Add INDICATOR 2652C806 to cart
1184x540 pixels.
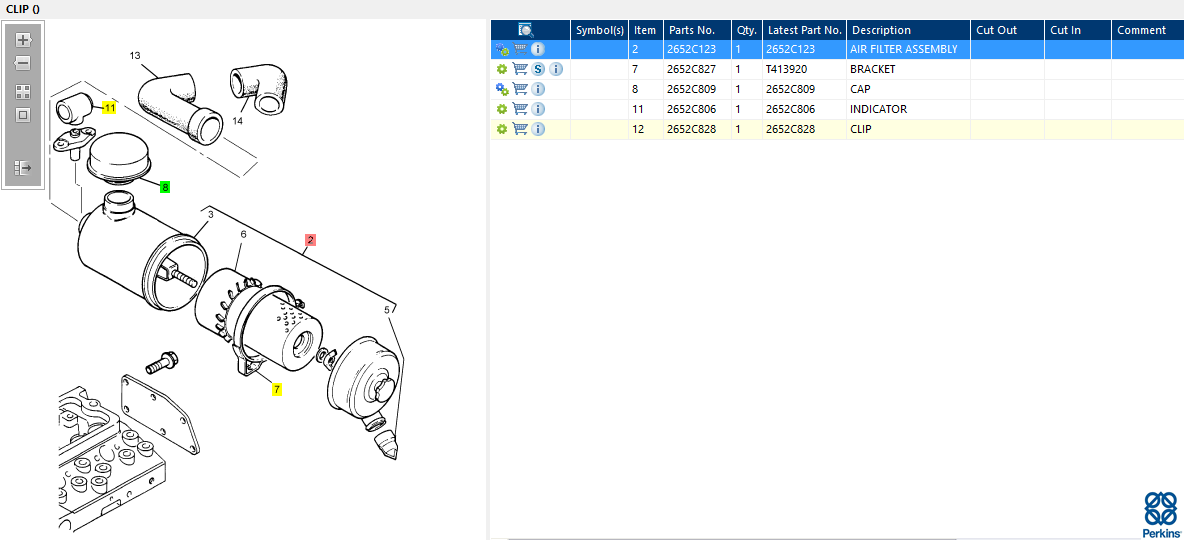coord(520,109)
